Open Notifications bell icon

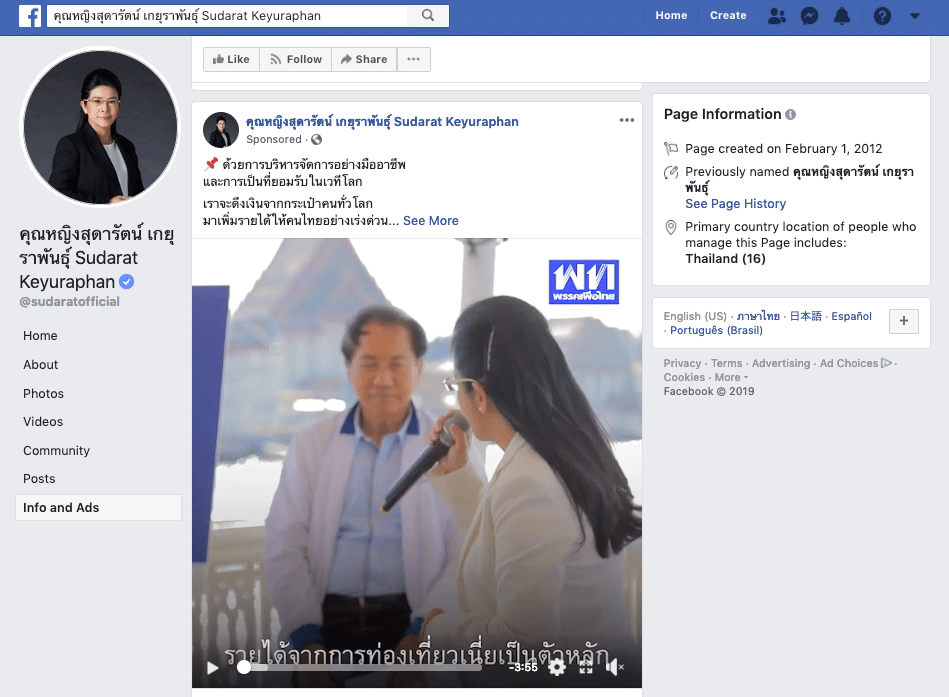842,16
